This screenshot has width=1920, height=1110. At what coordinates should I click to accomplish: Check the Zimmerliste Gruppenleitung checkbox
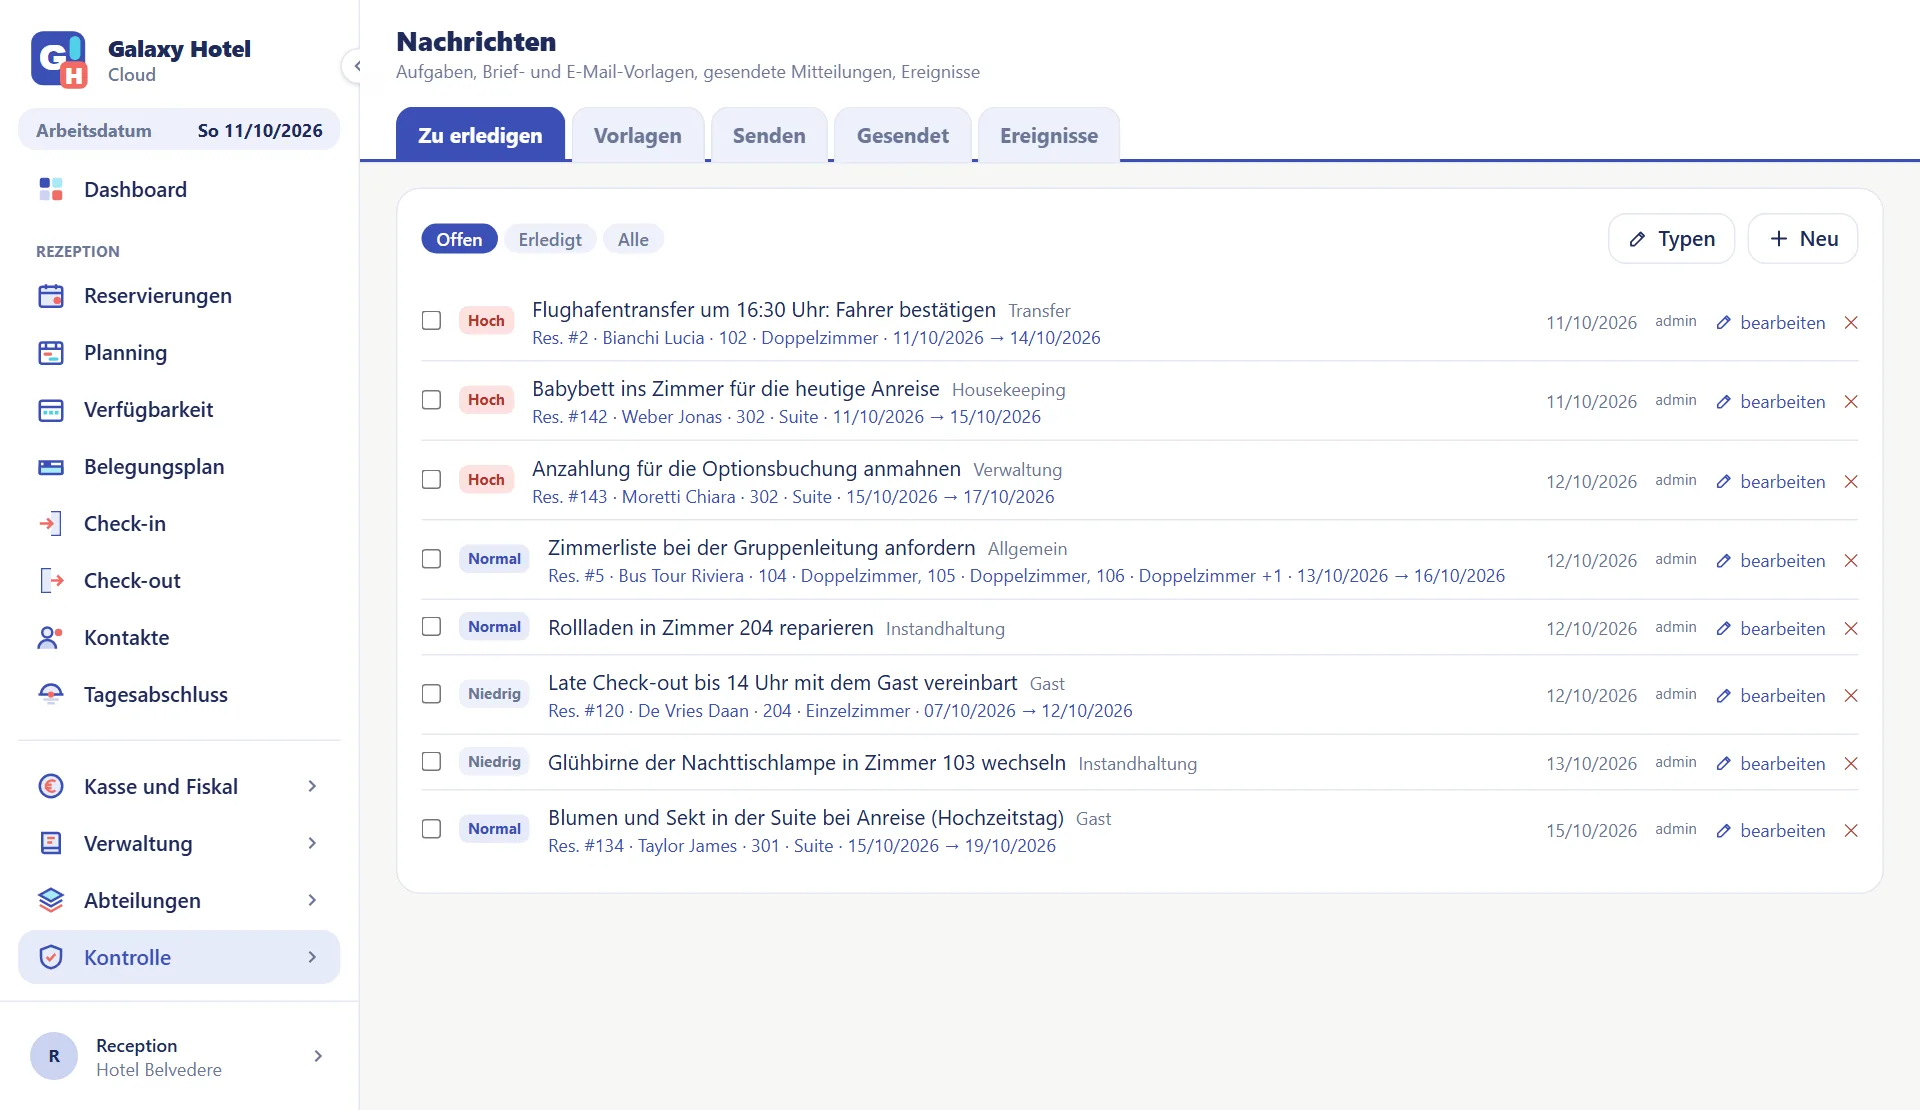click(x=431, y=559)
